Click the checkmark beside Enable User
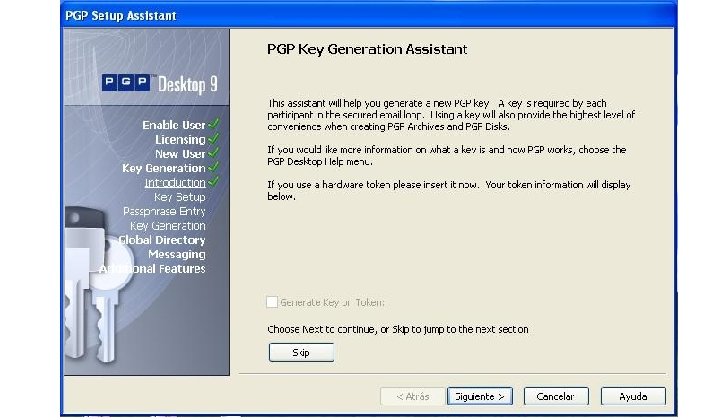 (214, 124)
